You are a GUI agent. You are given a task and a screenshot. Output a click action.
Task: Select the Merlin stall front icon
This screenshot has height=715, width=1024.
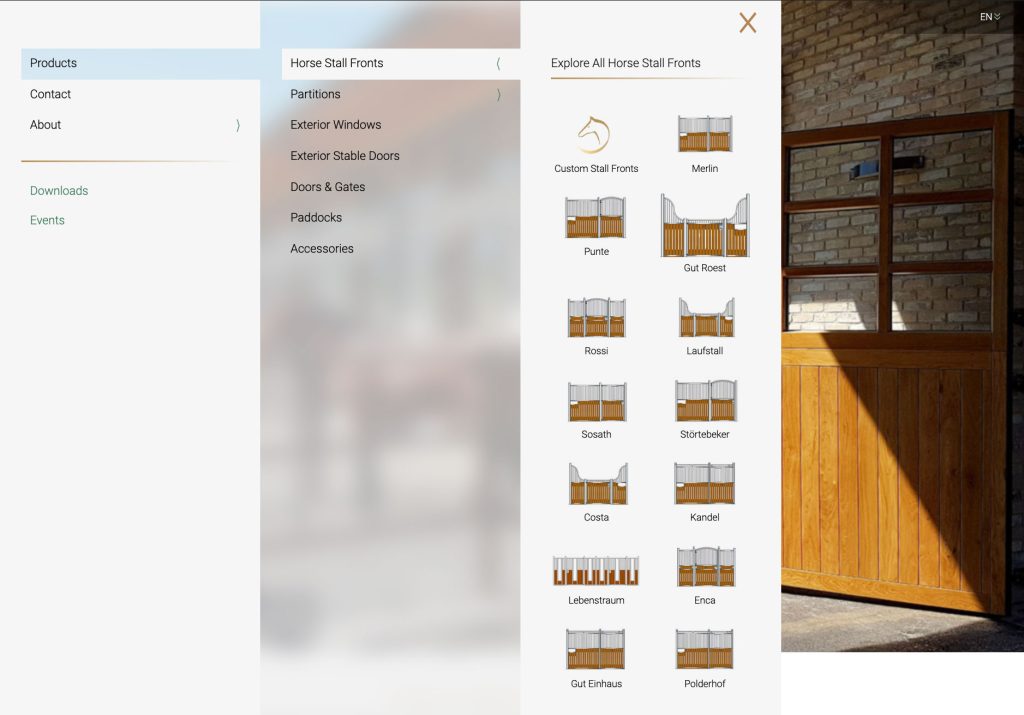pos(705,134)
